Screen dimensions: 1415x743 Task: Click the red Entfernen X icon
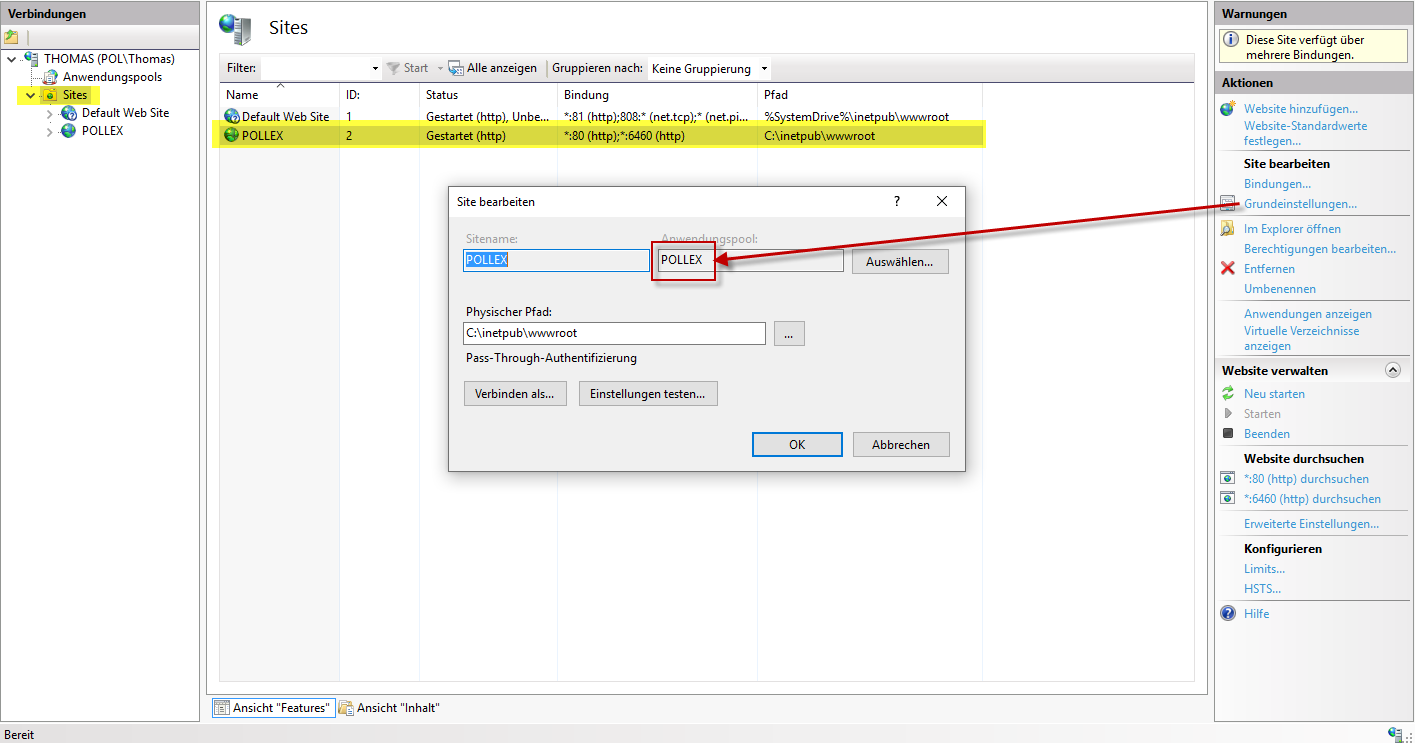(1228, 269)
